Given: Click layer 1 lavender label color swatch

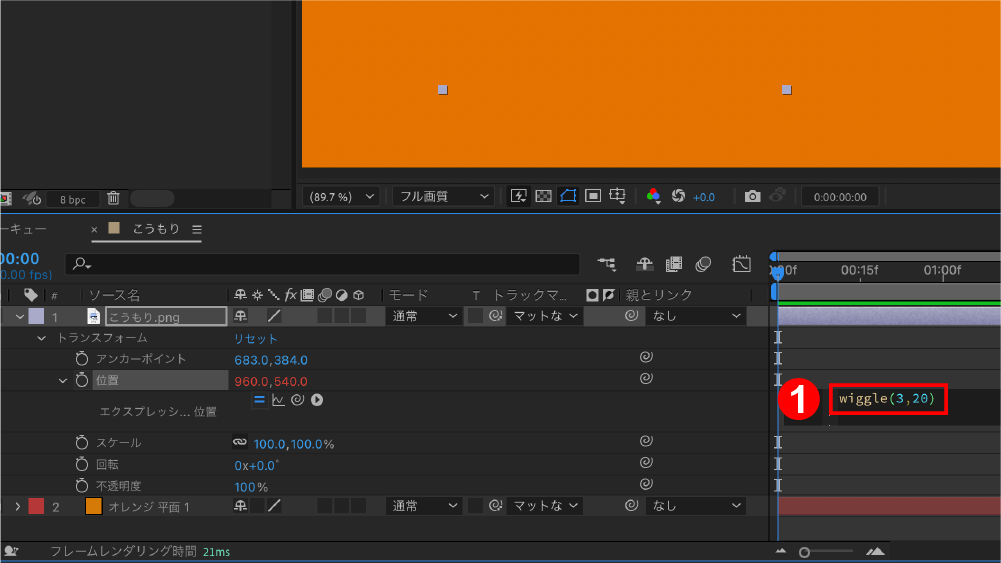Looking at the screenshot, I should [36, 316].
